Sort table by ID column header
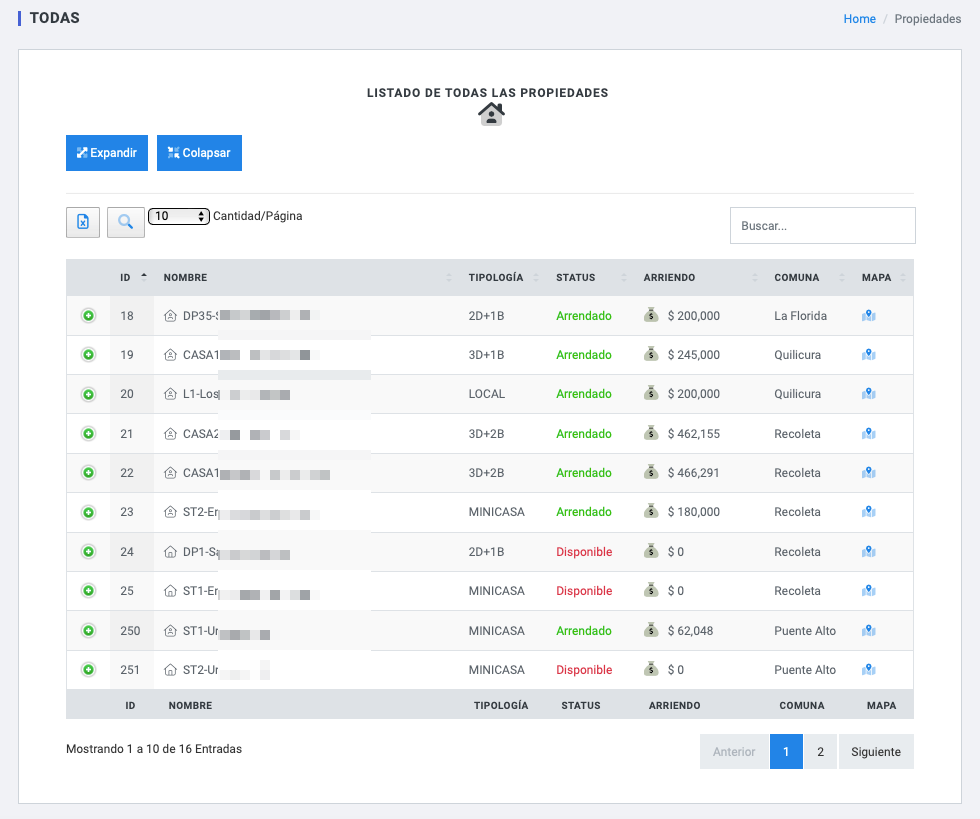Image resolution: width=980 pixels, height=819 pixels. pyautogui.click(x=132, y=278)
